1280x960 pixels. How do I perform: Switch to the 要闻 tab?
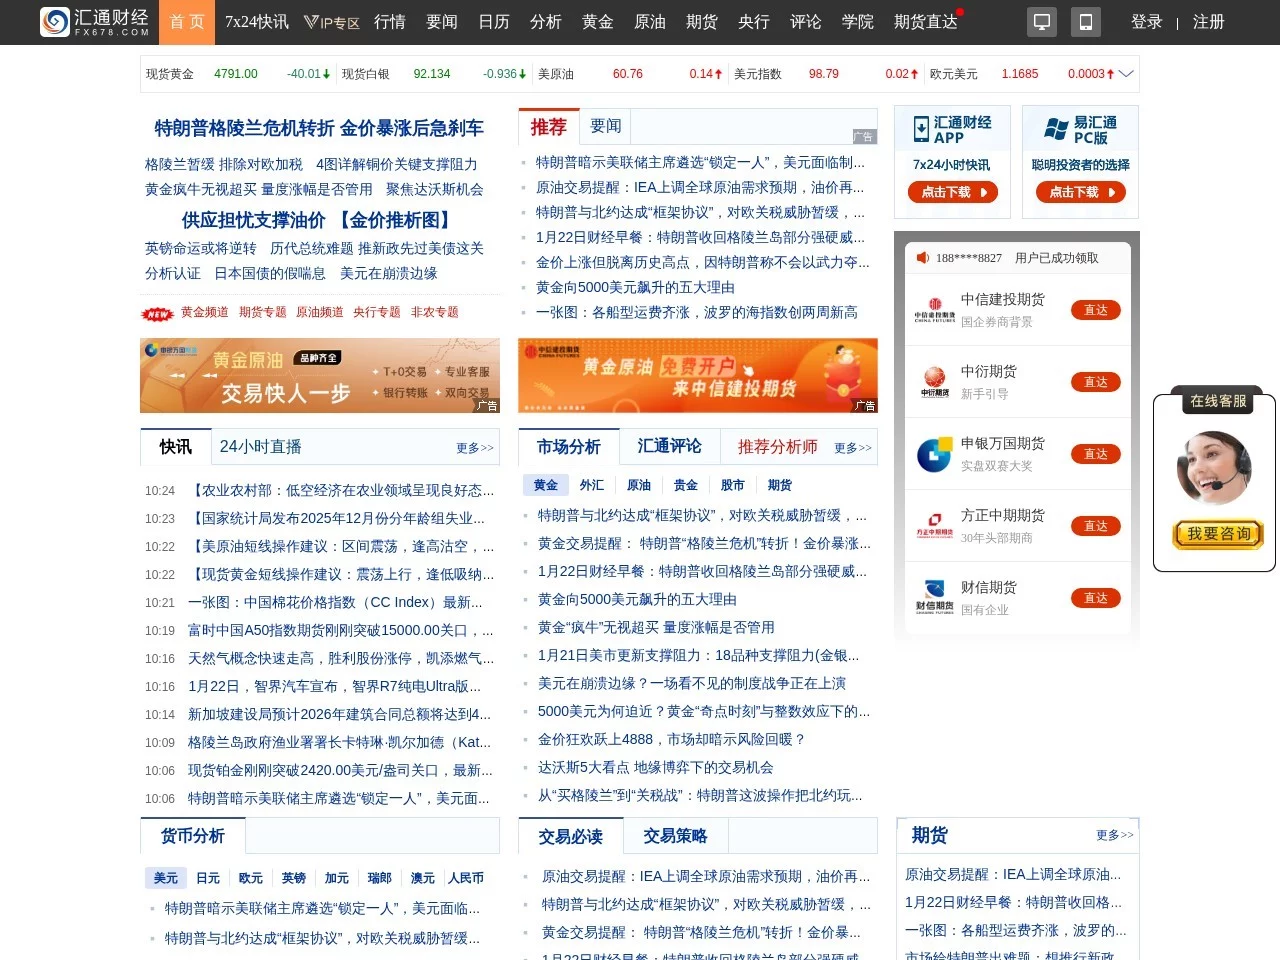click(606, 126)
